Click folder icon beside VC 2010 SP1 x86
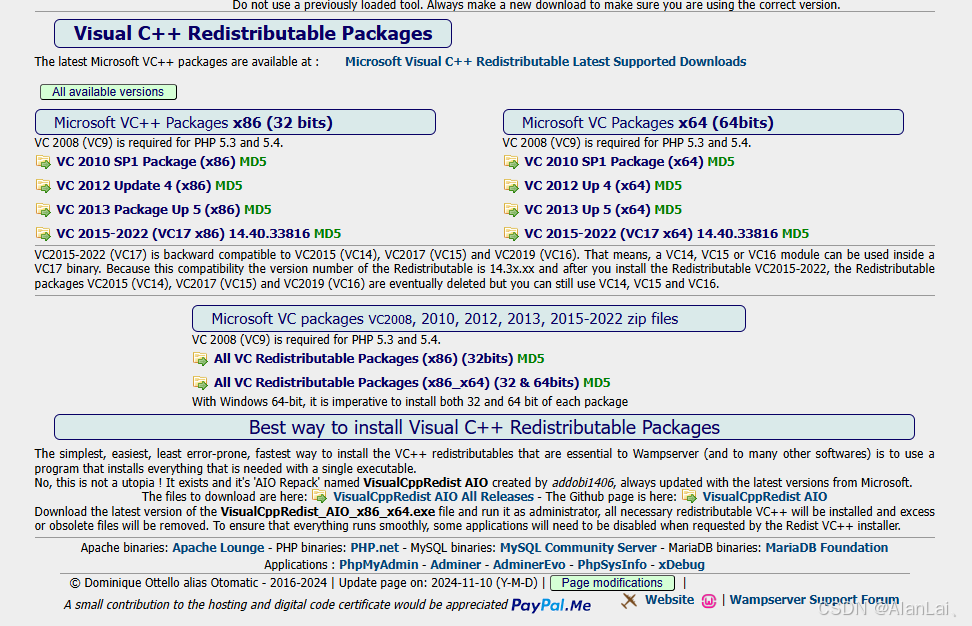The width and height of the screenshot is (972, 626). point(43,162)
